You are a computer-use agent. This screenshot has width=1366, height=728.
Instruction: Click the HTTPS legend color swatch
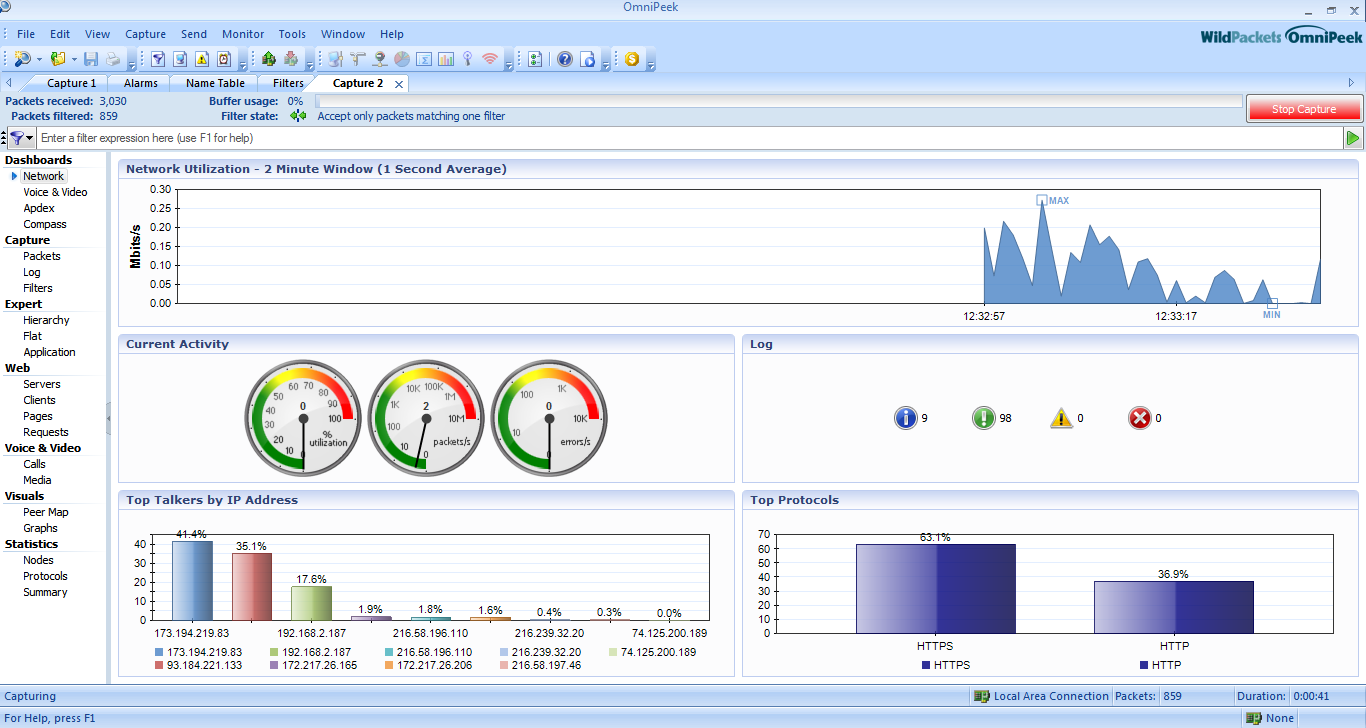926,665
